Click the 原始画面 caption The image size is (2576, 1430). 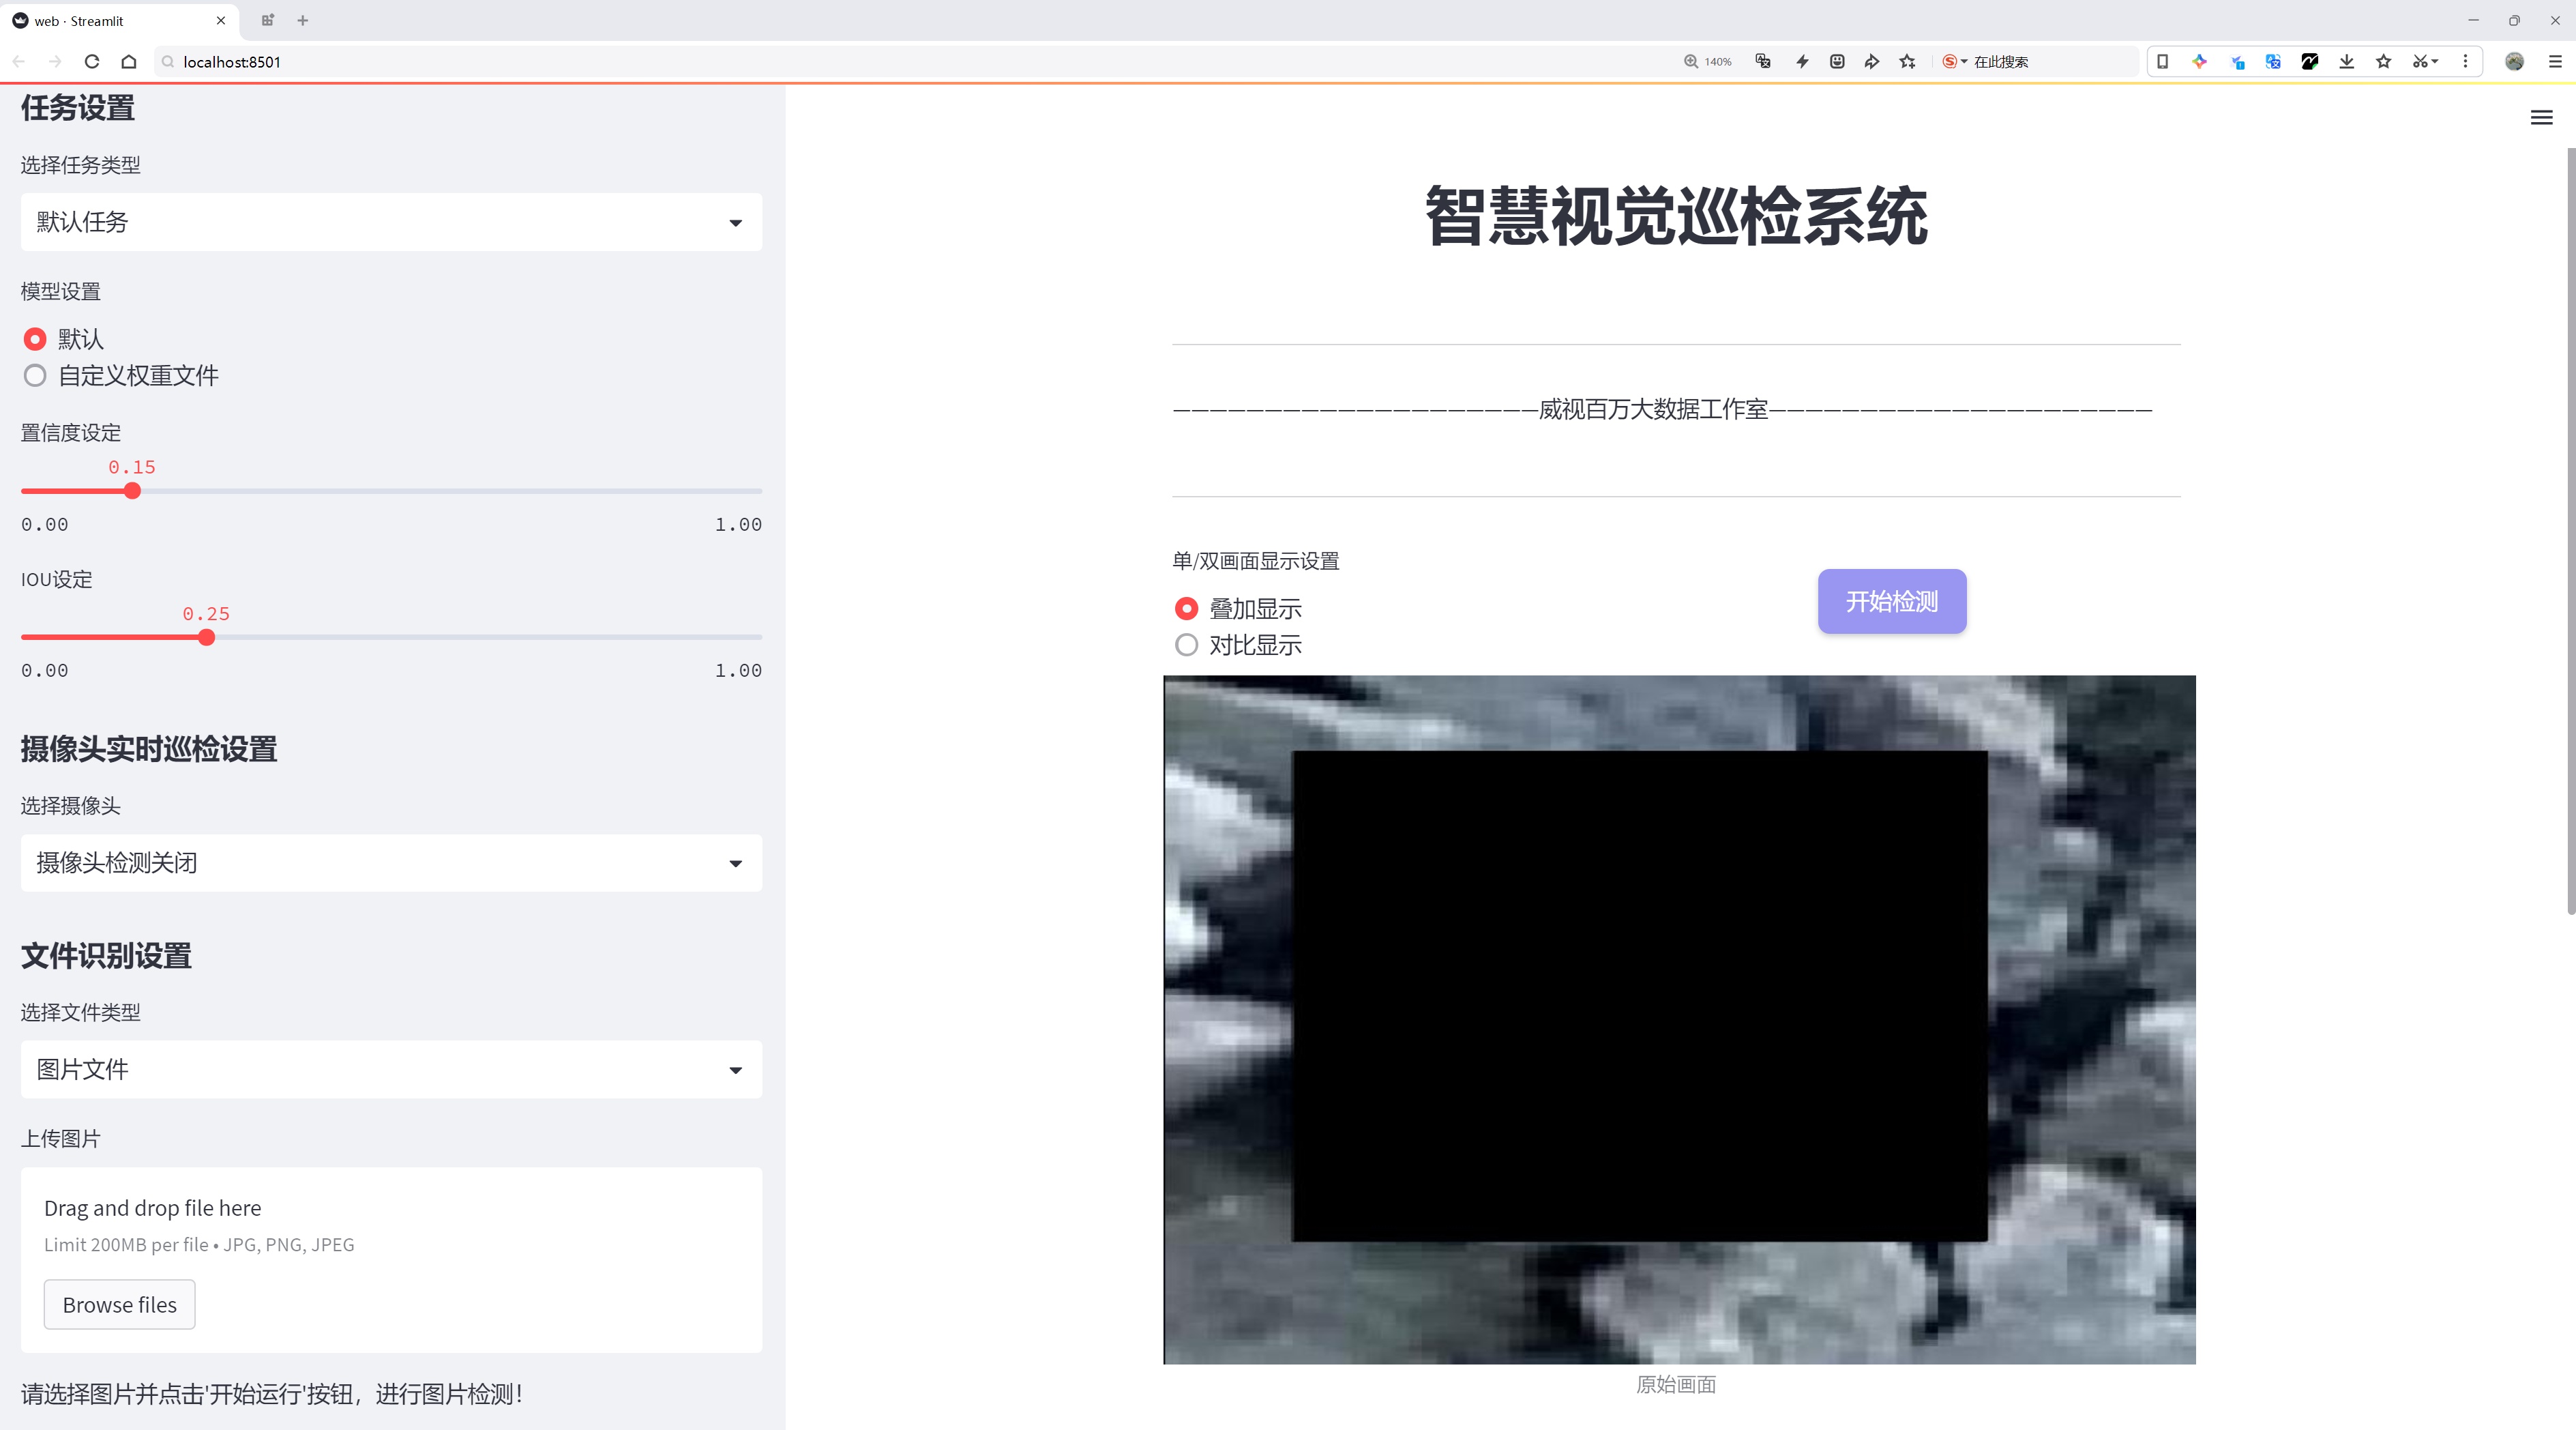pyautogui.click(x=1676, y=1384)
